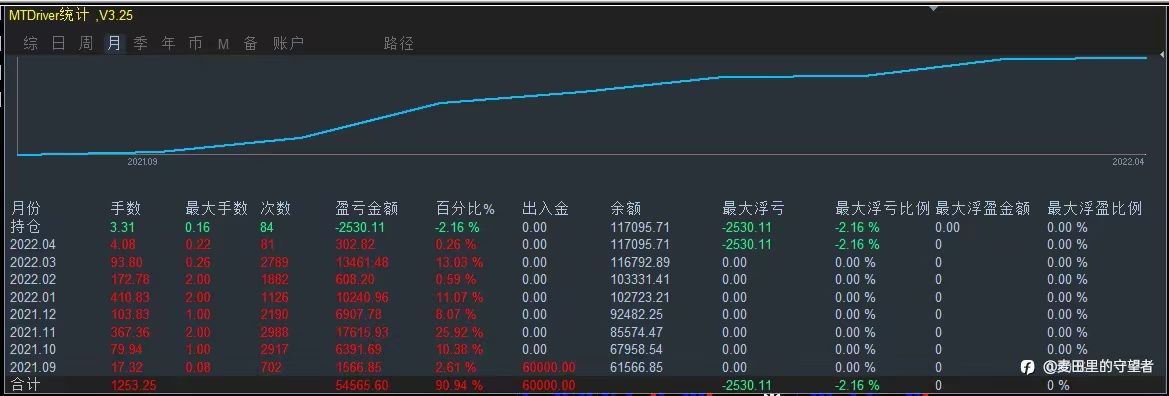The height and width of the screenshot is (396, 1169).
Task: Click the 2022.04 chart axis label
Action: pos(1128,161)
